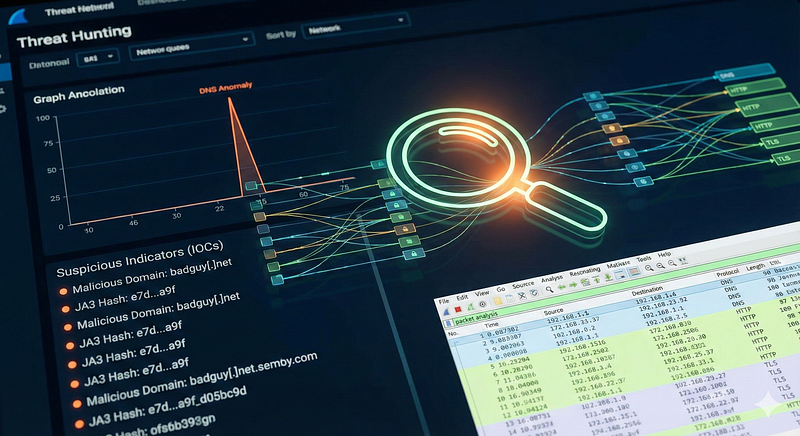
Task: Restart capture with the green fin icon
Action: tap(471, 306)
